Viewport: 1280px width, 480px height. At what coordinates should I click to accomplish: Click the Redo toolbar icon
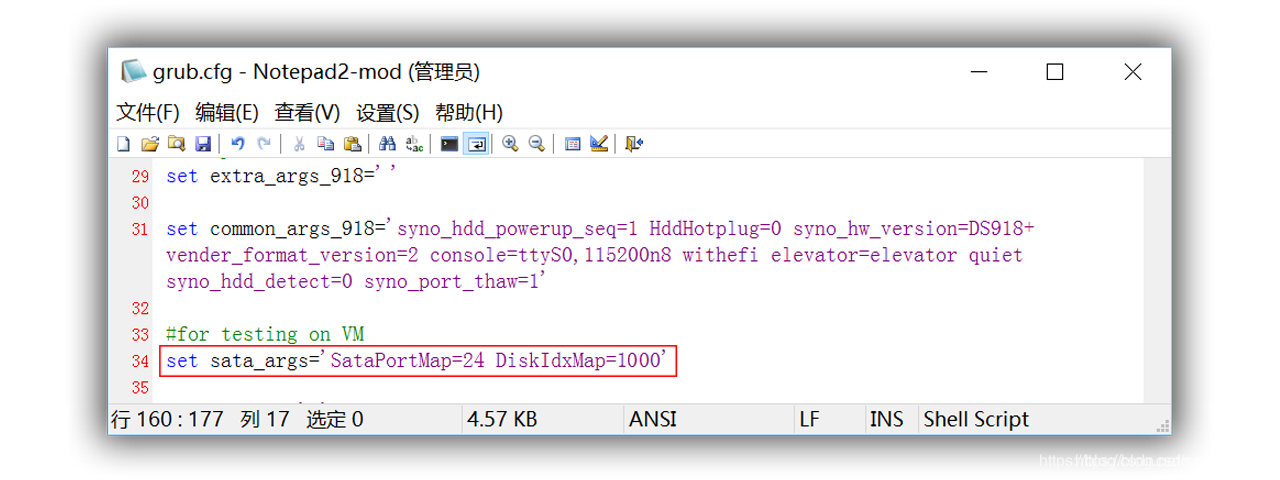[264, 144]
